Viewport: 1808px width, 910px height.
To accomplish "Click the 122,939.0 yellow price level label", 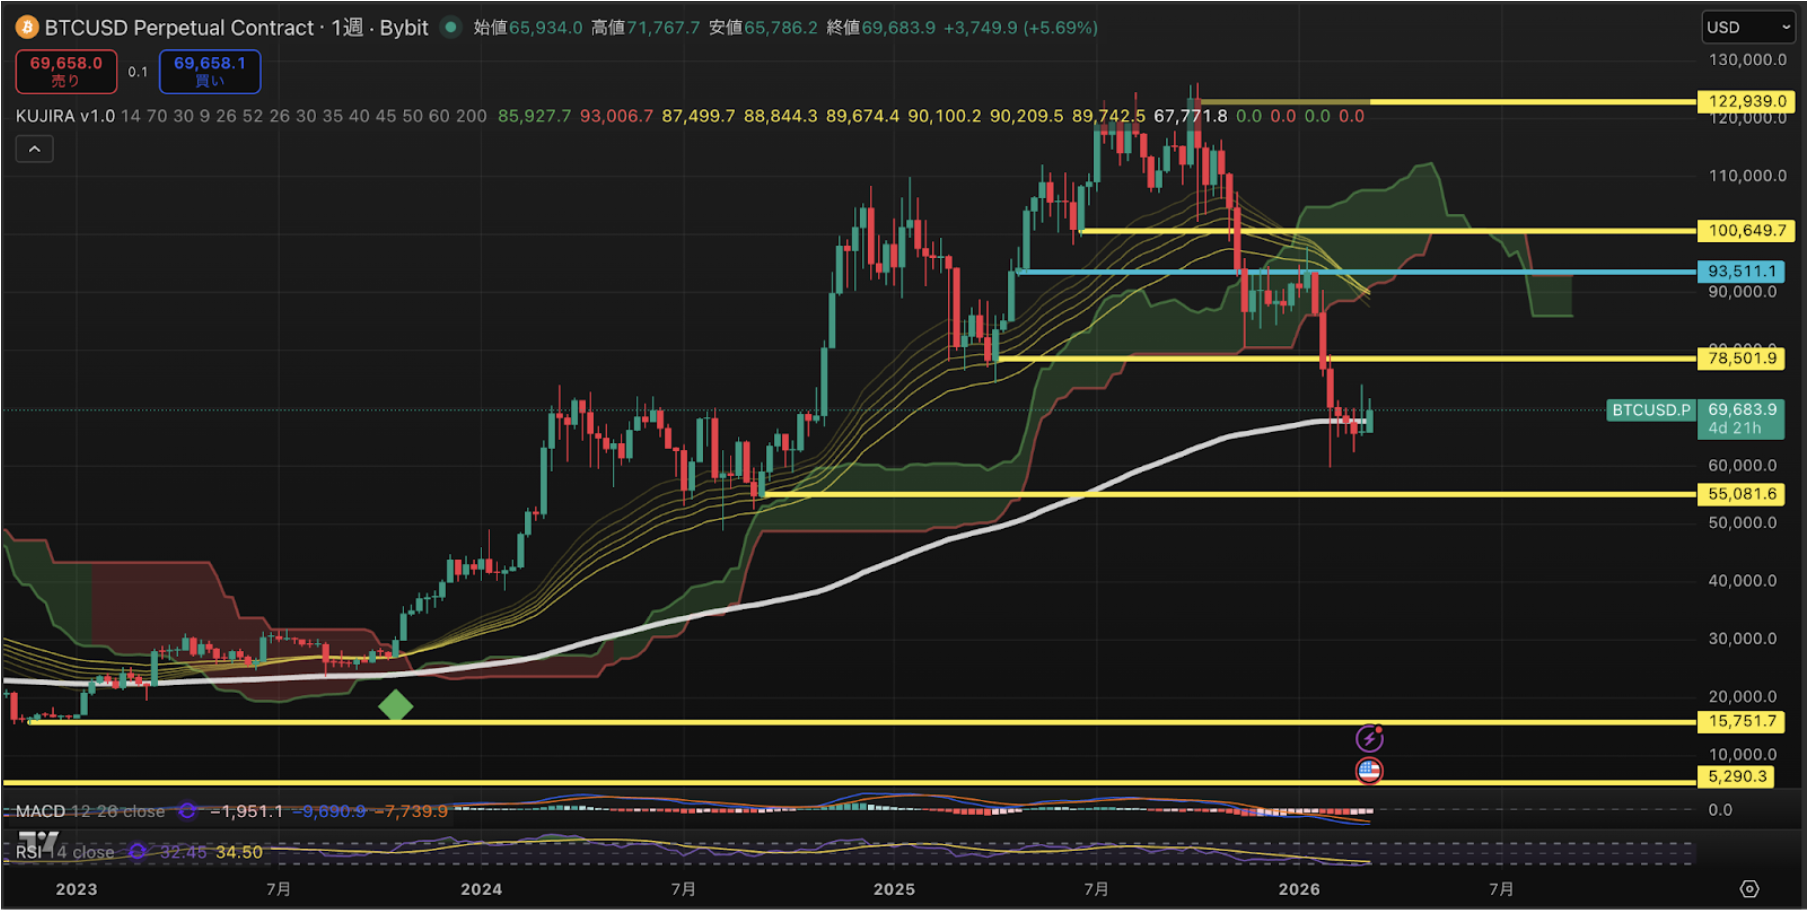I will (1746, 101).
